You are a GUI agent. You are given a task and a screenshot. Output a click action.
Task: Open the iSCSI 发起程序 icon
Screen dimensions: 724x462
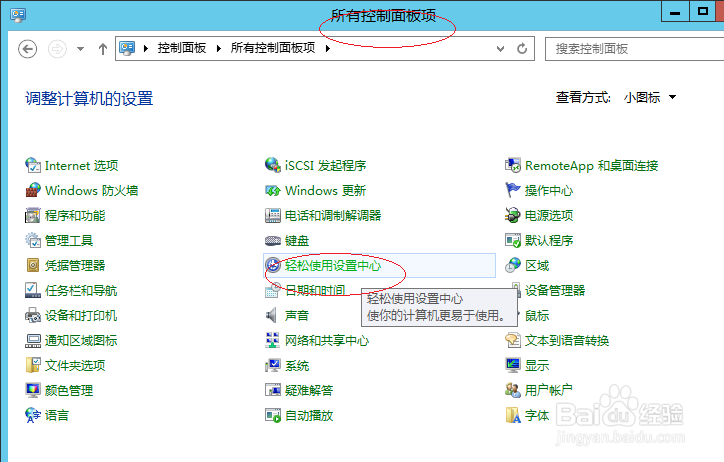(273, 165)
